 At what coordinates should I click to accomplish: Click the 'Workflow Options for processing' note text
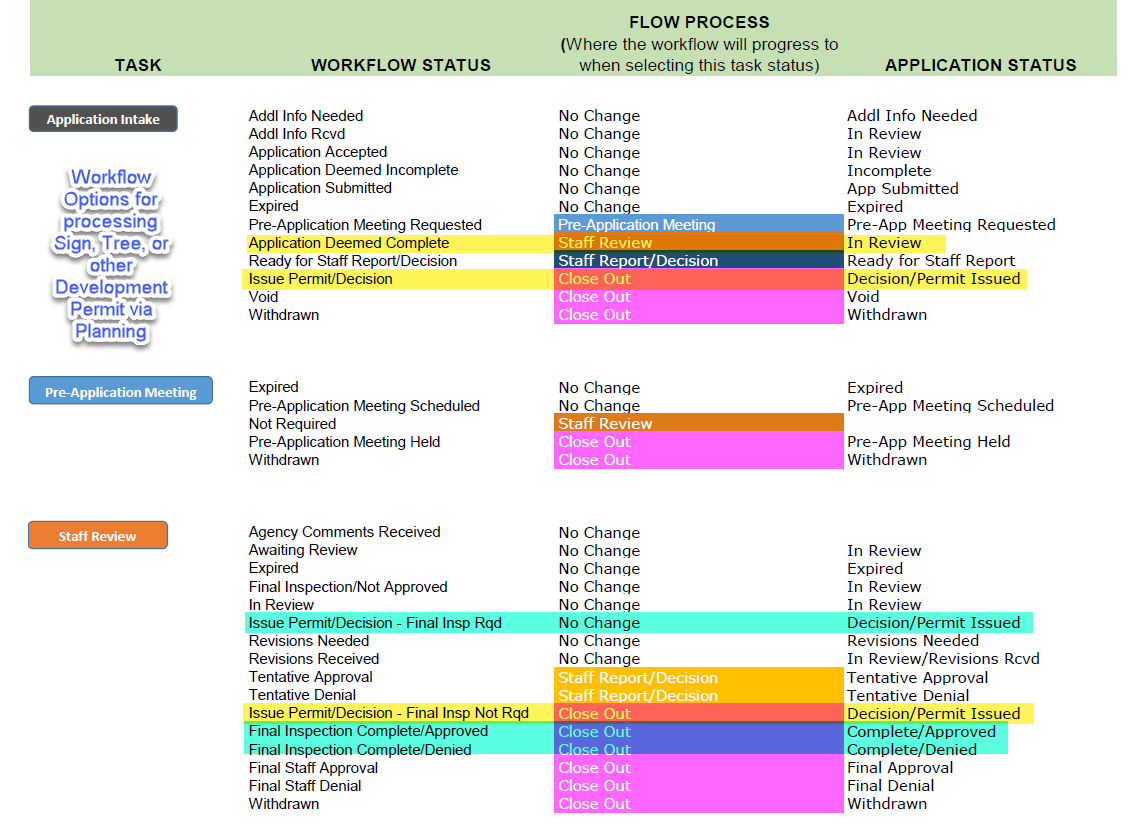(x=111, y=255)
